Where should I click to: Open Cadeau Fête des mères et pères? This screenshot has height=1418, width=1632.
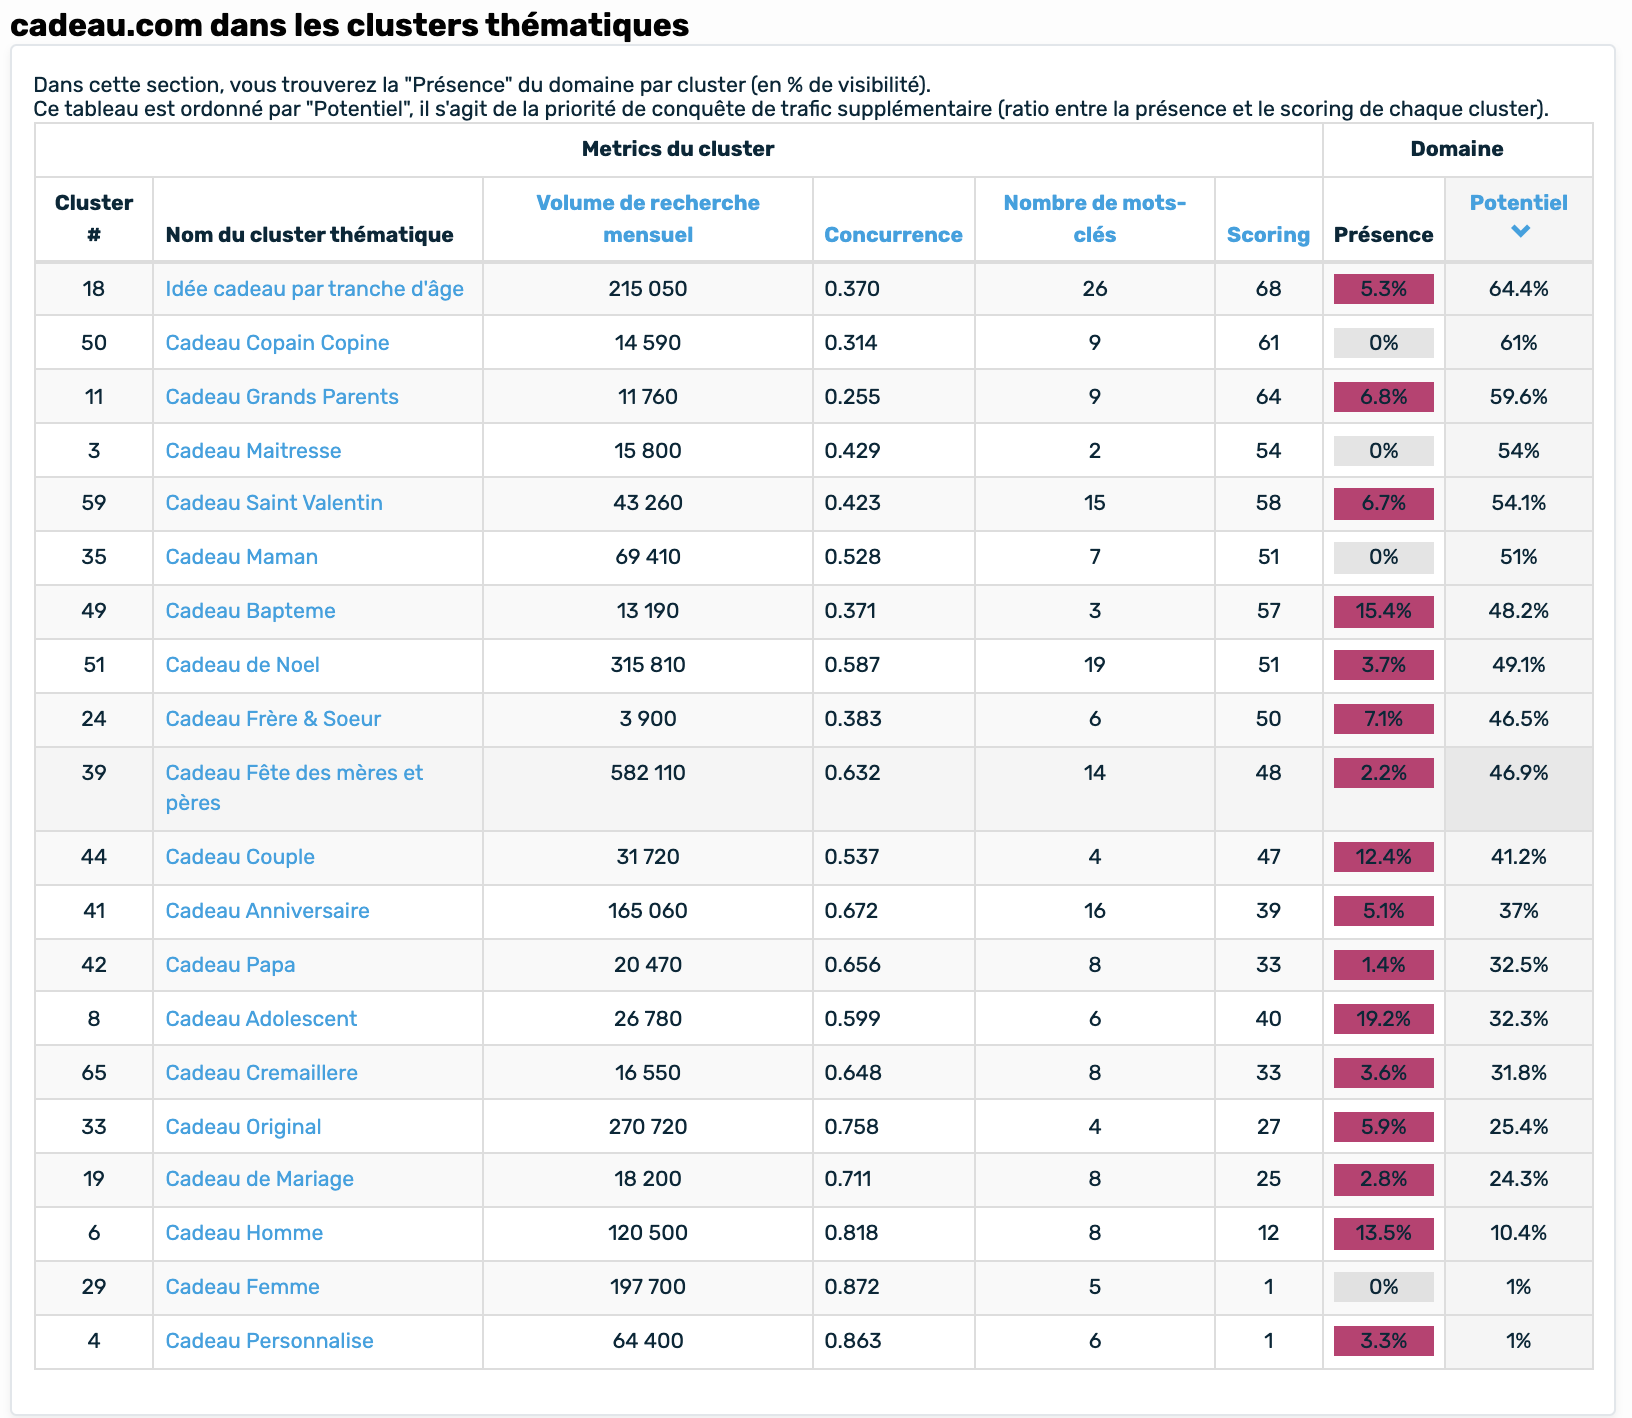point(294,788)
